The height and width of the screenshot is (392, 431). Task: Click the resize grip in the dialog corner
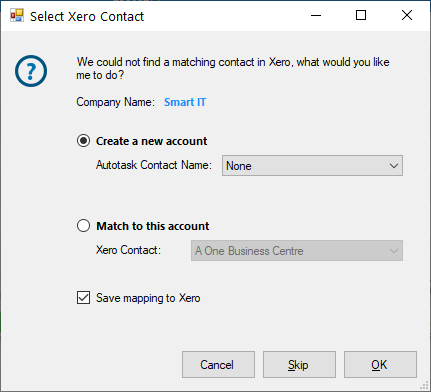point(424,385)
